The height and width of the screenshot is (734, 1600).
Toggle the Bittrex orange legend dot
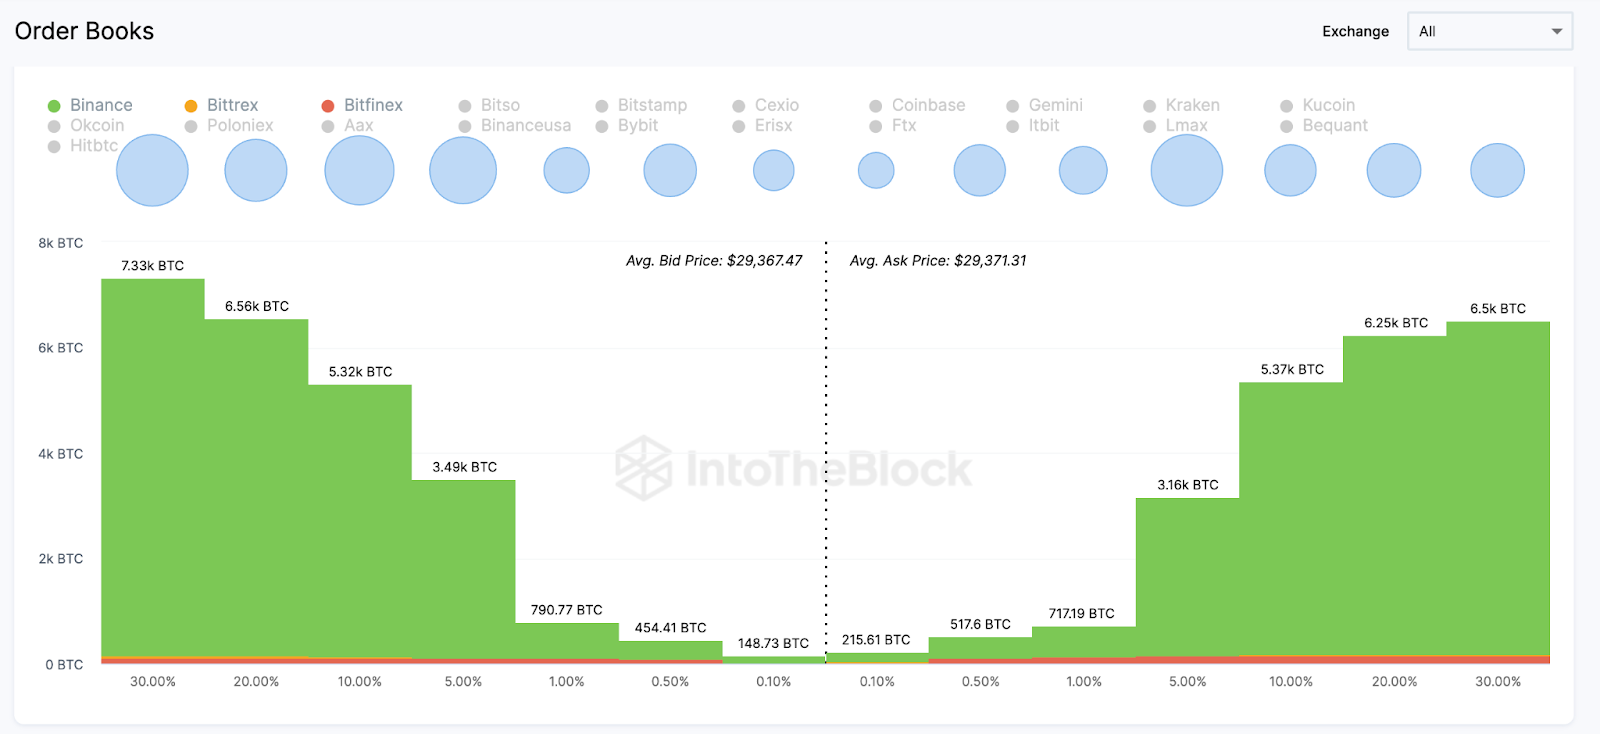click(x=191, y=106)
